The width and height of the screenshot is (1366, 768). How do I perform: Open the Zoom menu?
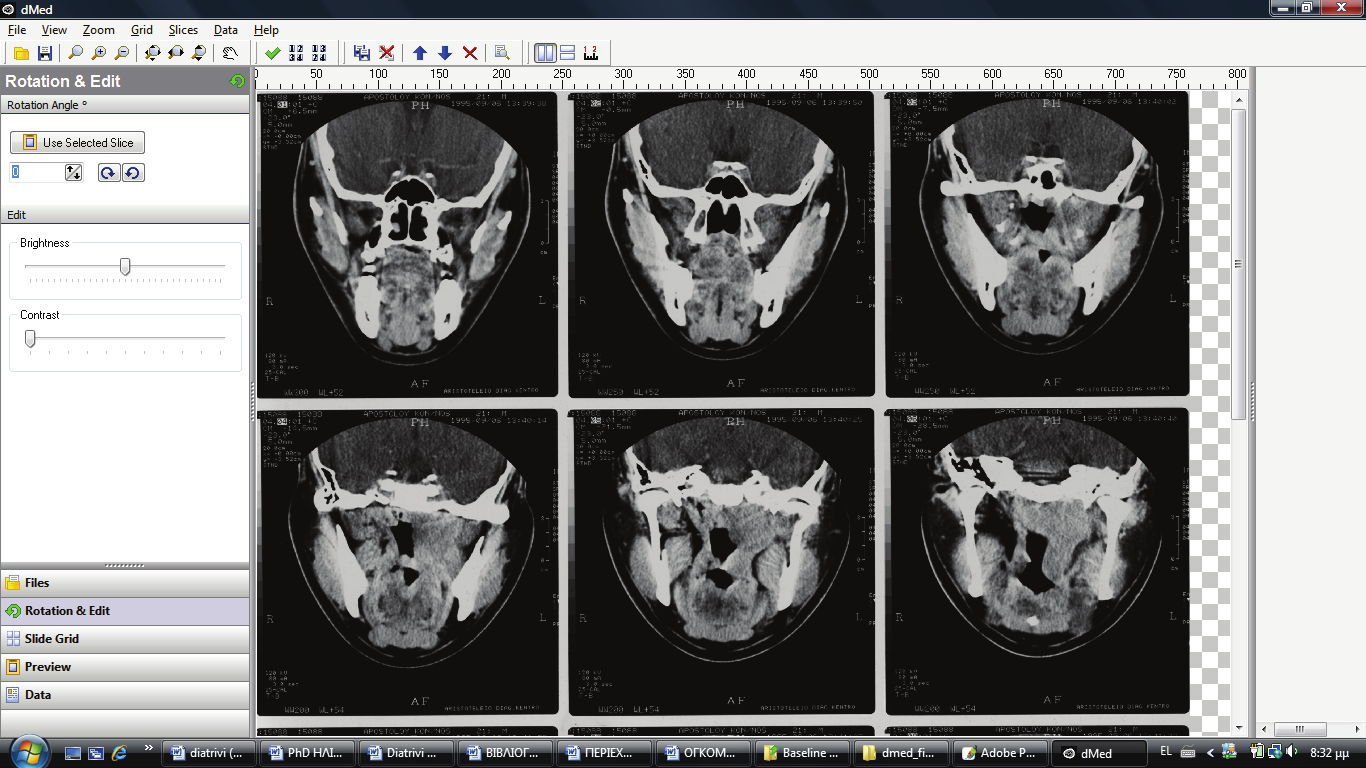98,30
